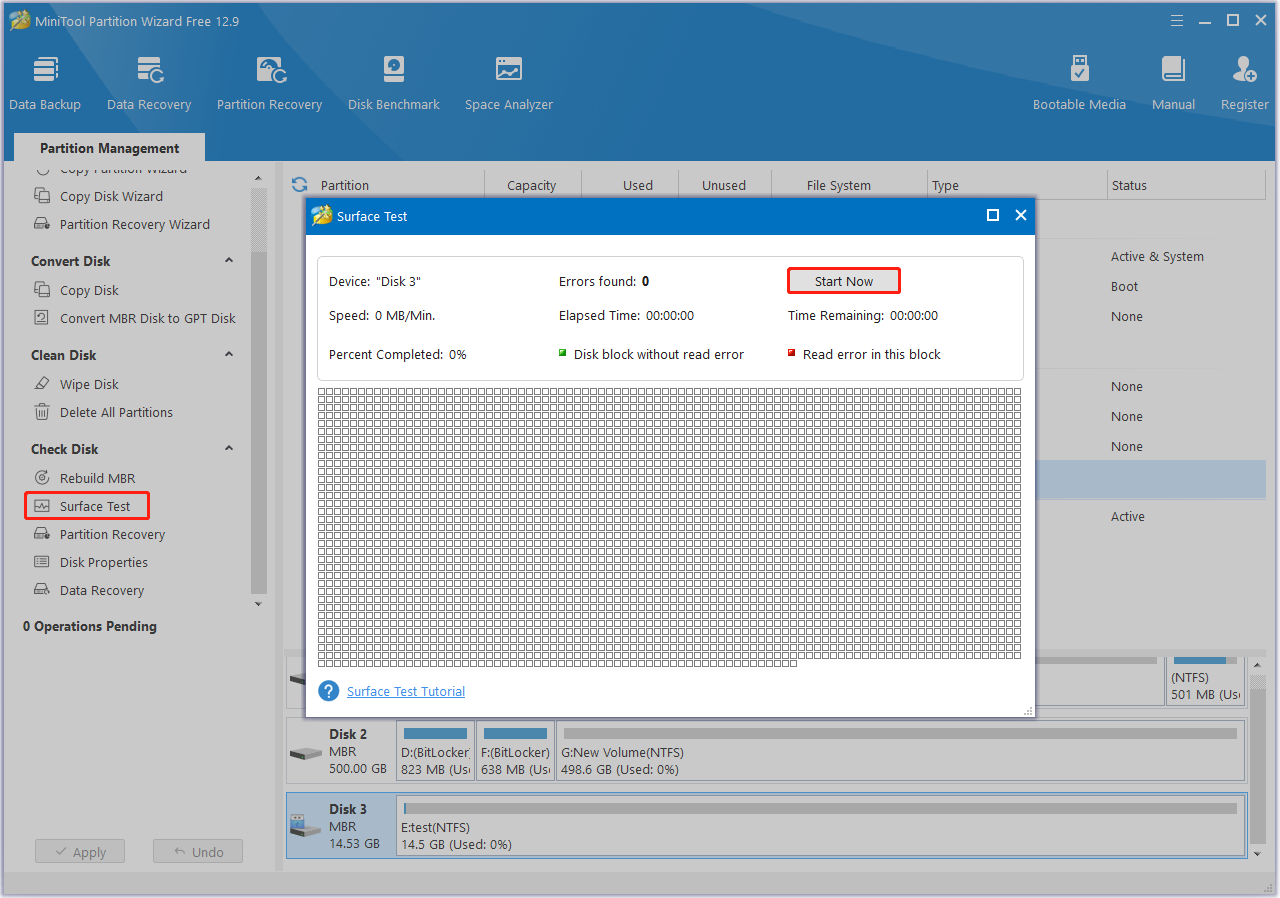
Task: Click the Surface Test icon in the sidebar
Action: [x=42, y=506]
